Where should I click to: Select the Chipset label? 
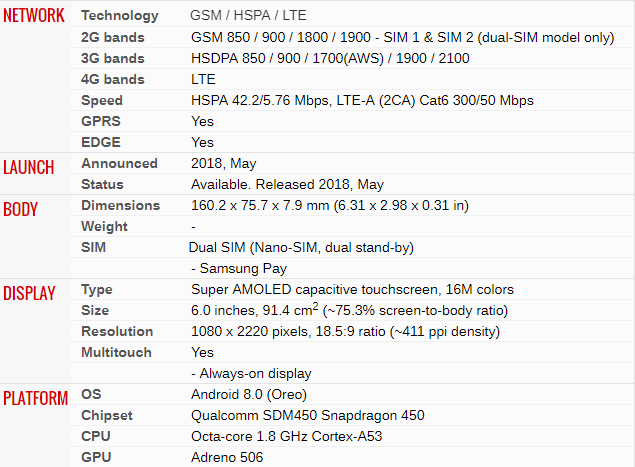click(x=107, y=415)
